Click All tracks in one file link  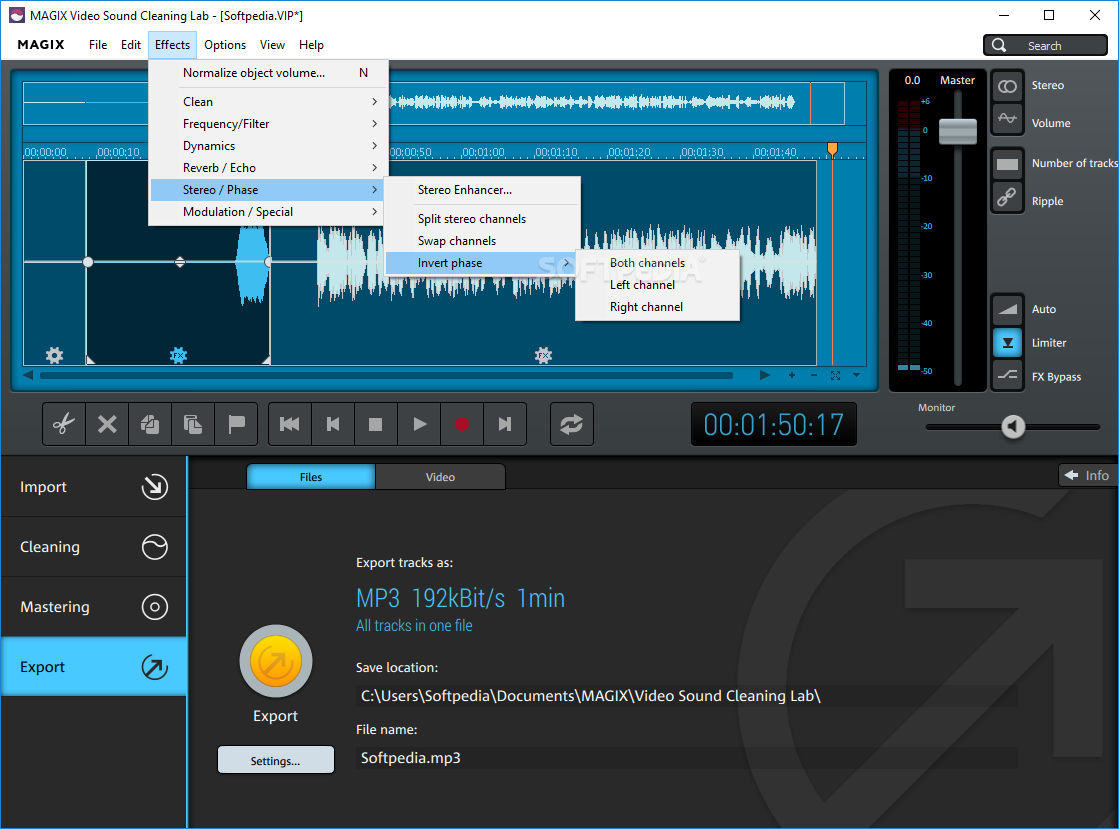tap(414, 626)
